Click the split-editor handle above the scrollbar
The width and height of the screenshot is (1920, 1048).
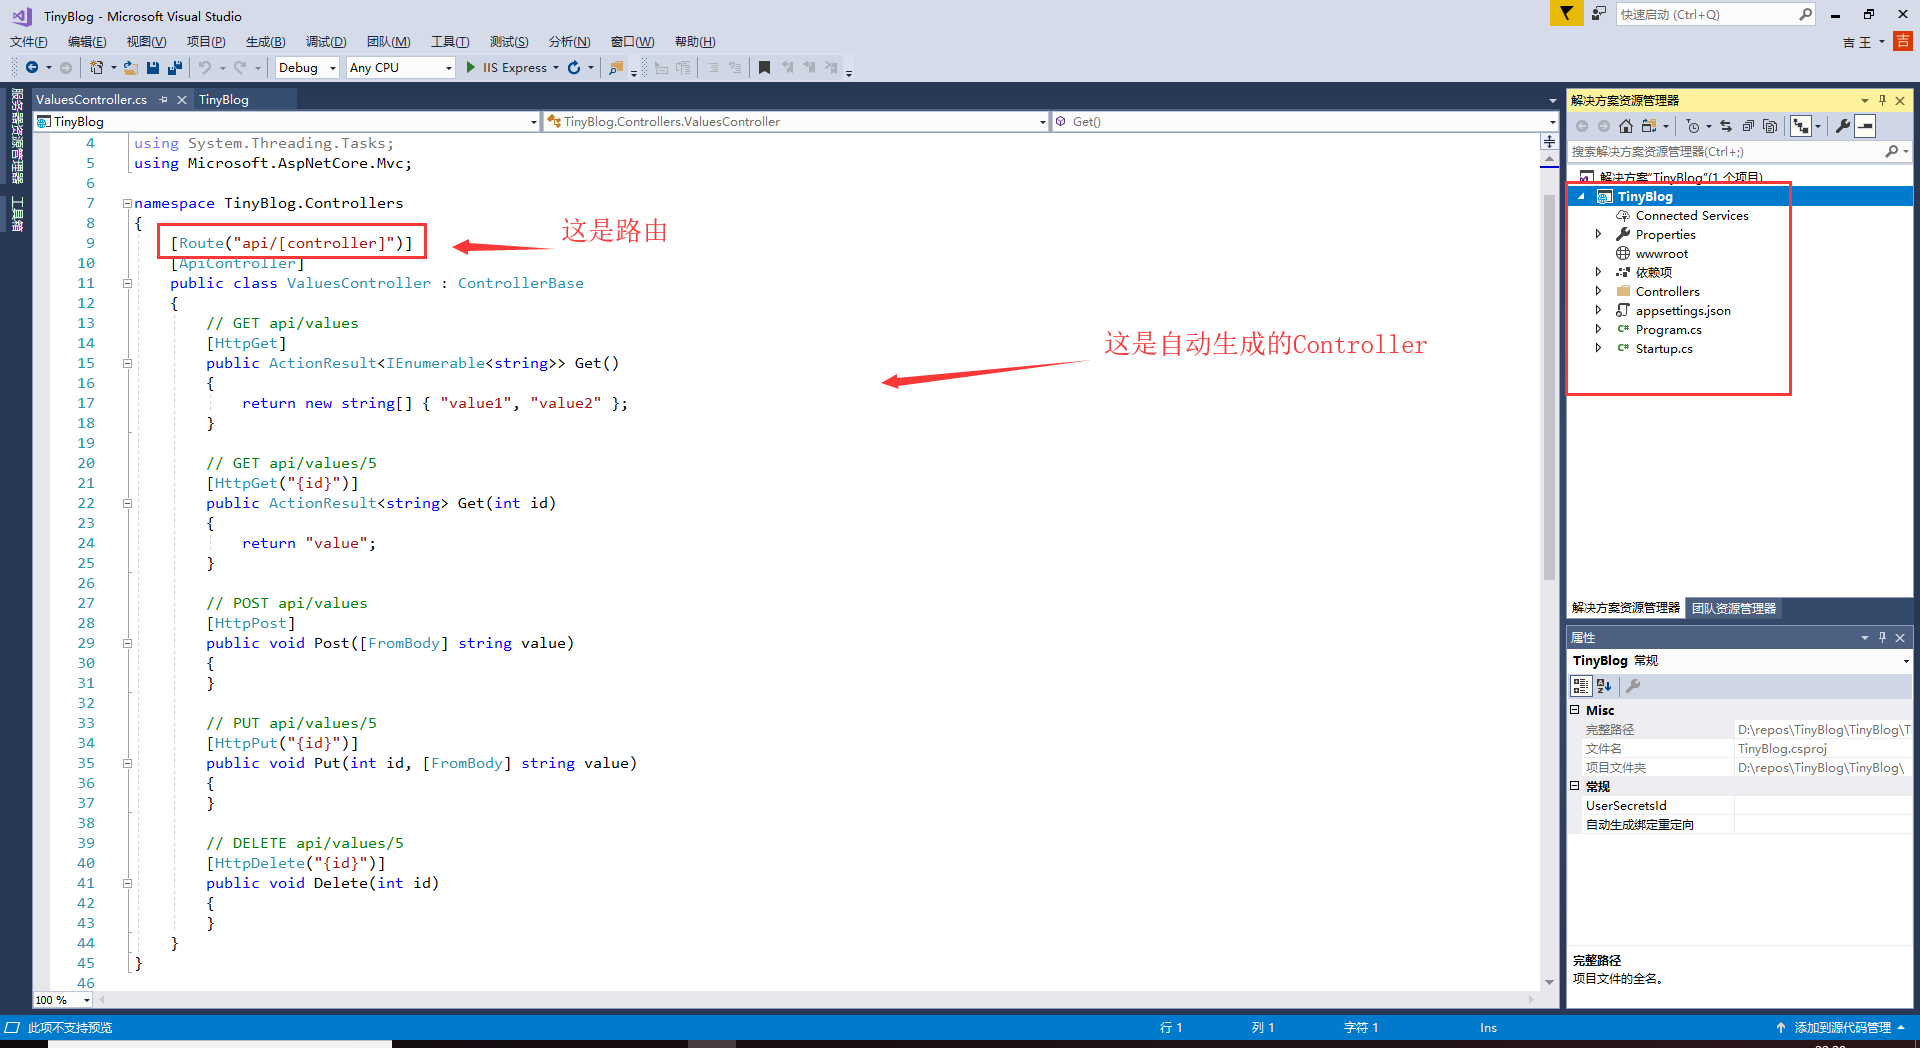point(1549,141)
